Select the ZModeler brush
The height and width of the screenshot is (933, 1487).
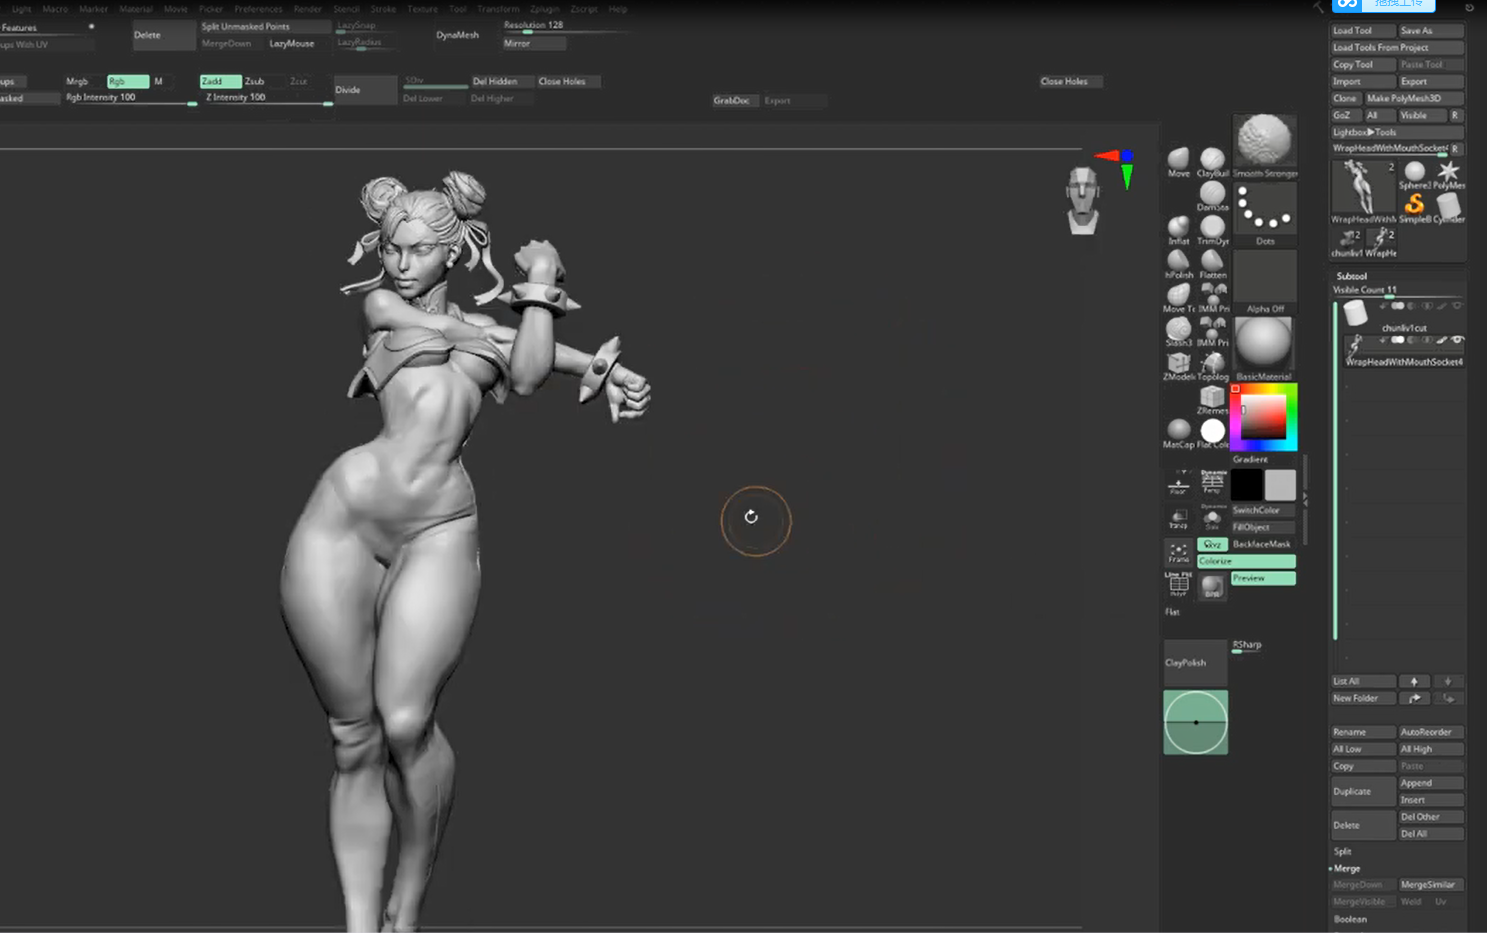(1179, 367)
